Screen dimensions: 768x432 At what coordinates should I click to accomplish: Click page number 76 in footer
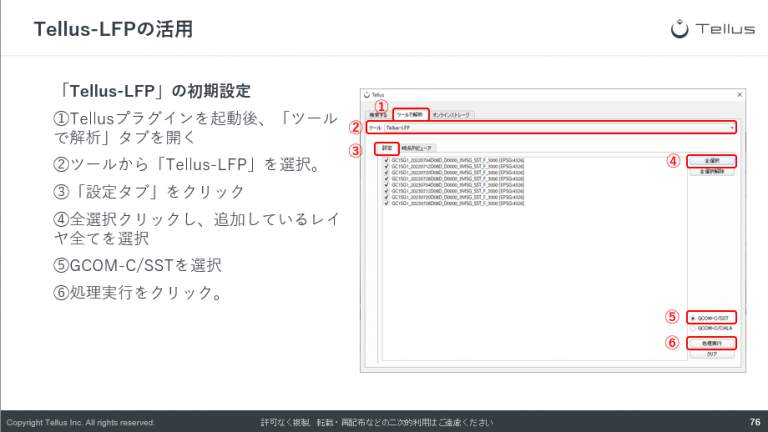point(755,422)
